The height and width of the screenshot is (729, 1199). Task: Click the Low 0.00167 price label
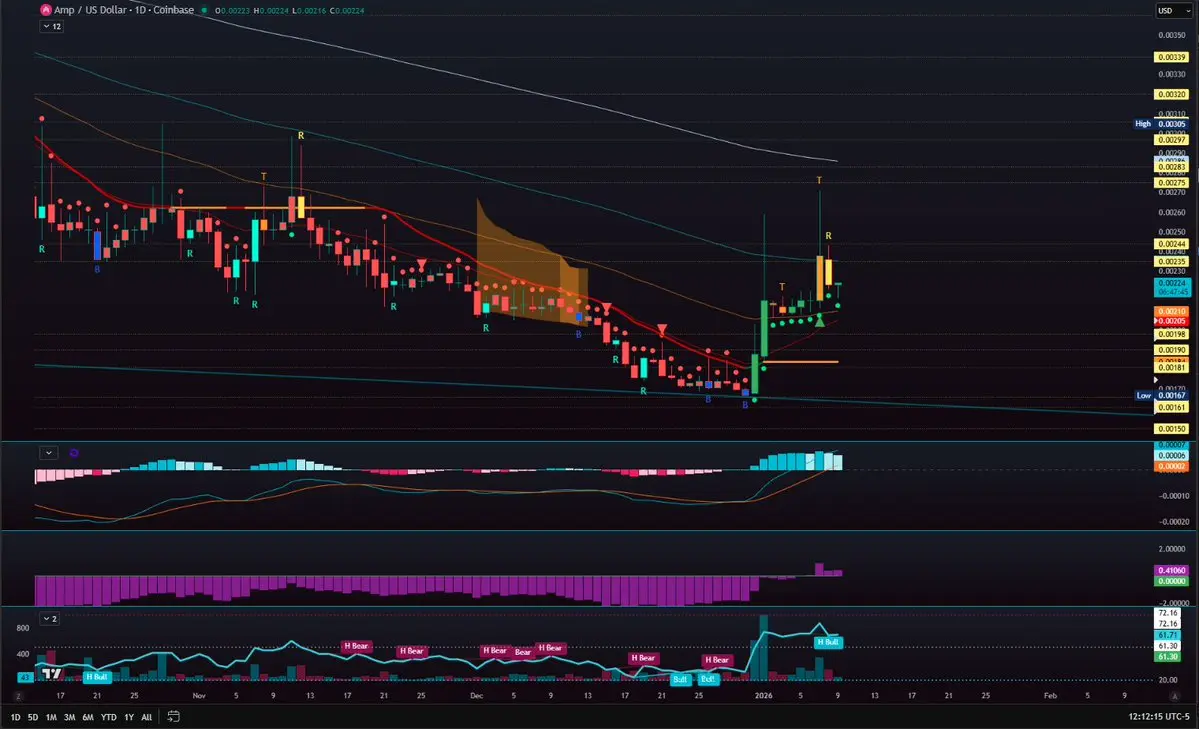[1162, 395]
